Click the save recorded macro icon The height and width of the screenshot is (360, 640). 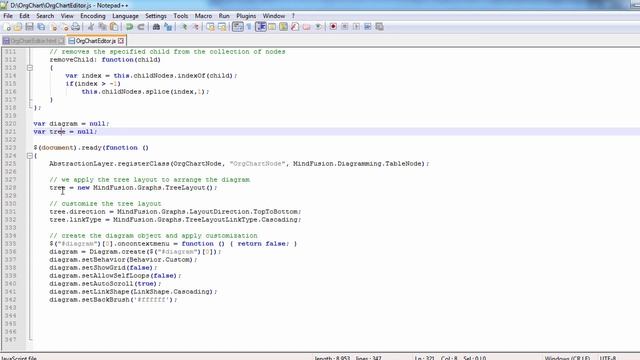(379, 27)
